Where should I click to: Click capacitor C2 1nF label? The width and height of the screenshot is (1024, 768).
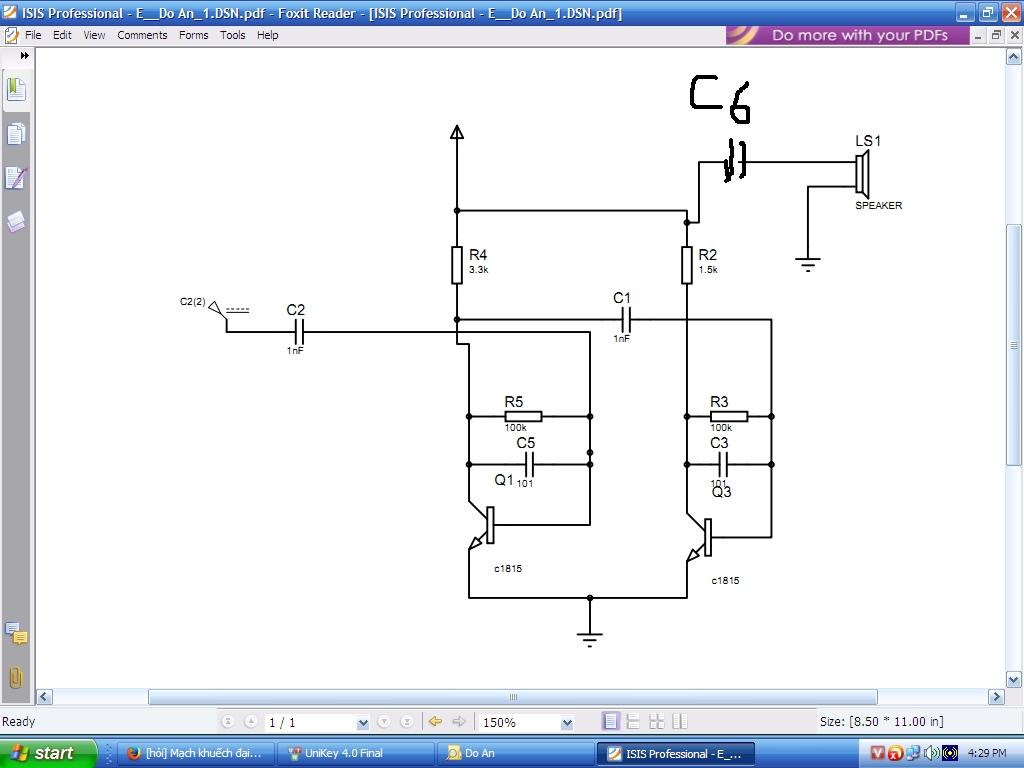pos(296,328)
